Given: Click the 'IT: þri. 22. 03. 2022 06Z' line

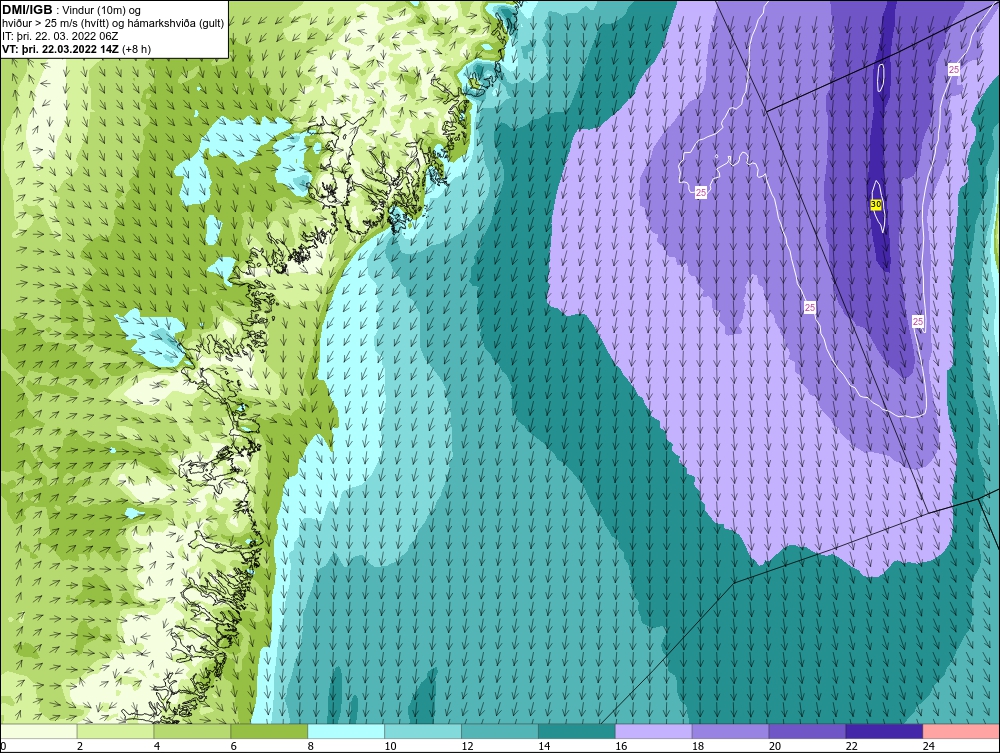Looking at the screenshot, I should (60, 36).
